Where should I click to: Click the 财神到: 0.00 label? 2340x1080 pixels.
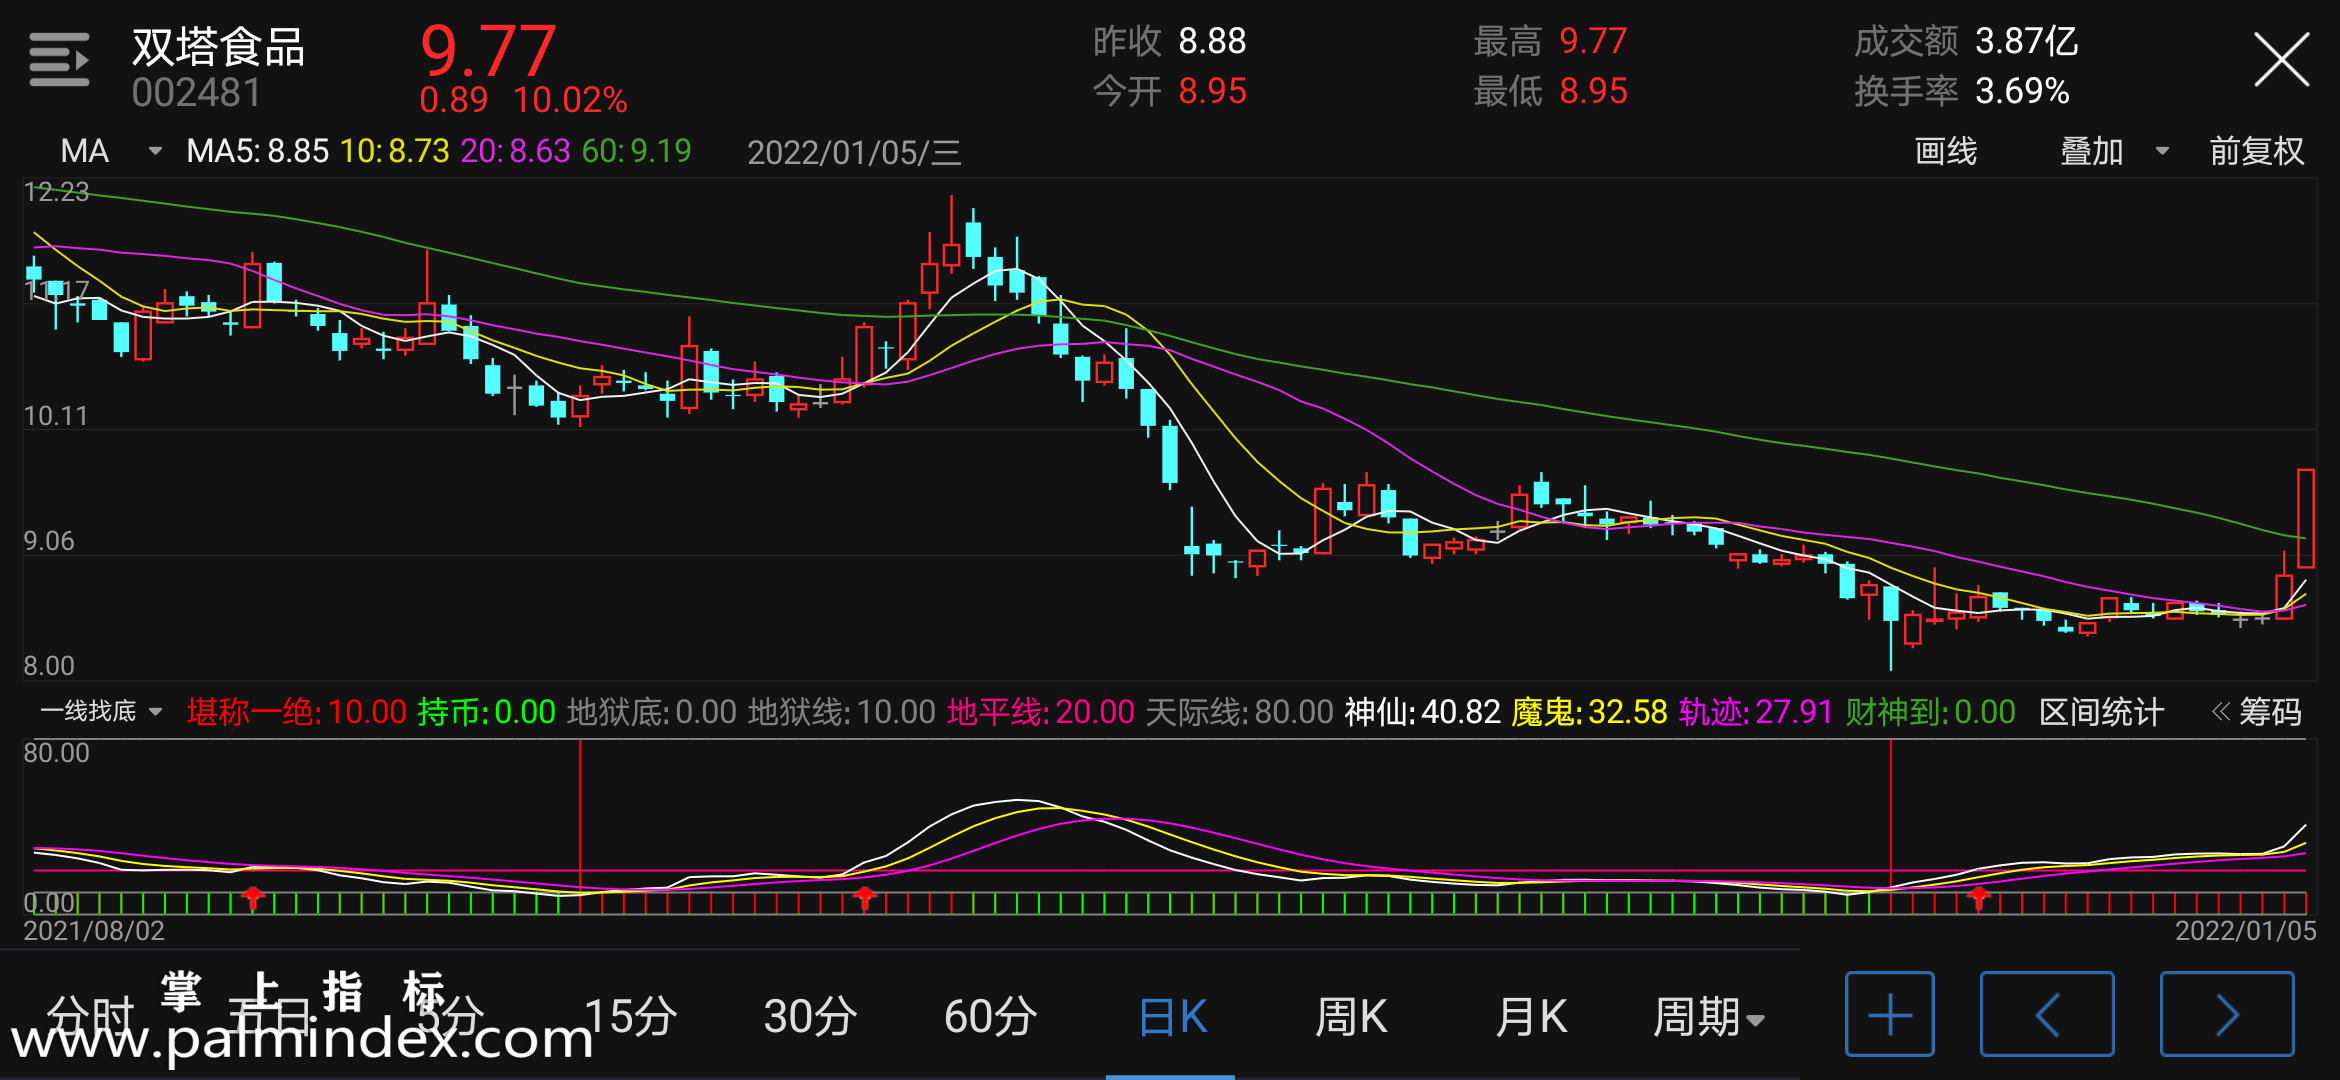click(1930, 712)
